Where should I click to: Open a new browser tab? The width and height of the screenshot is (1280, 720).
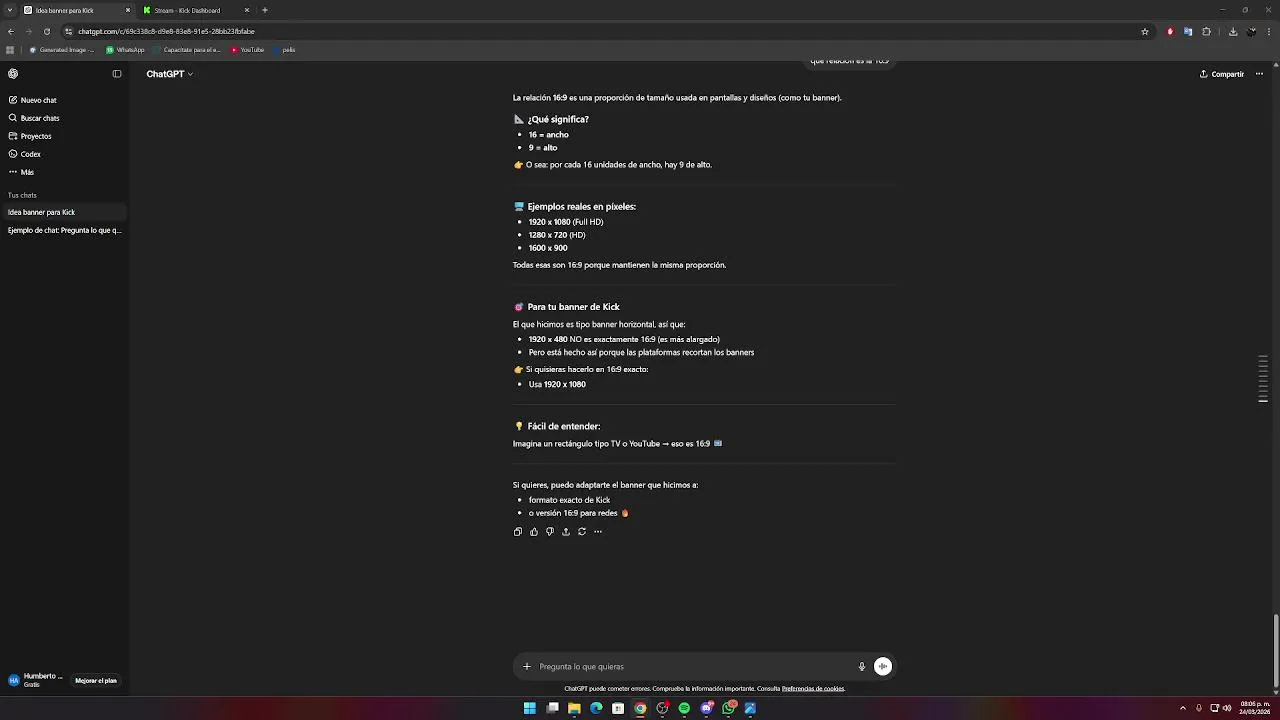(265, 10)
